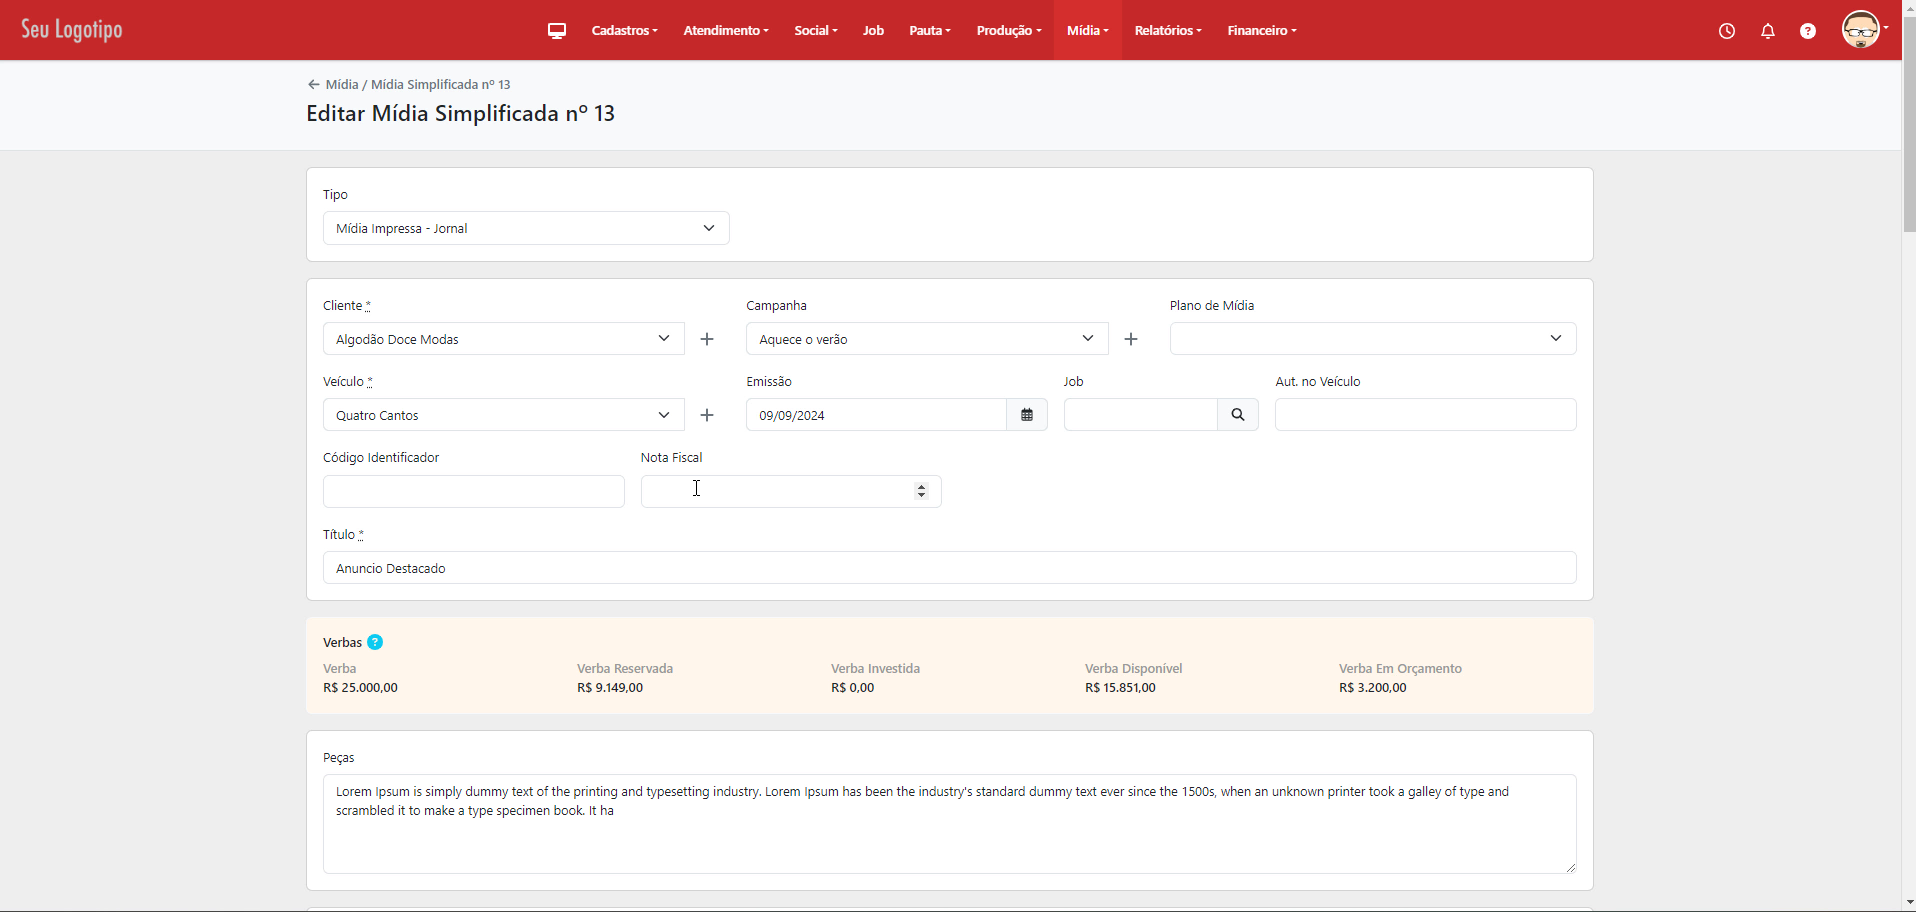
Task: Search for a Job with magnifier button
Action: 1238,415
